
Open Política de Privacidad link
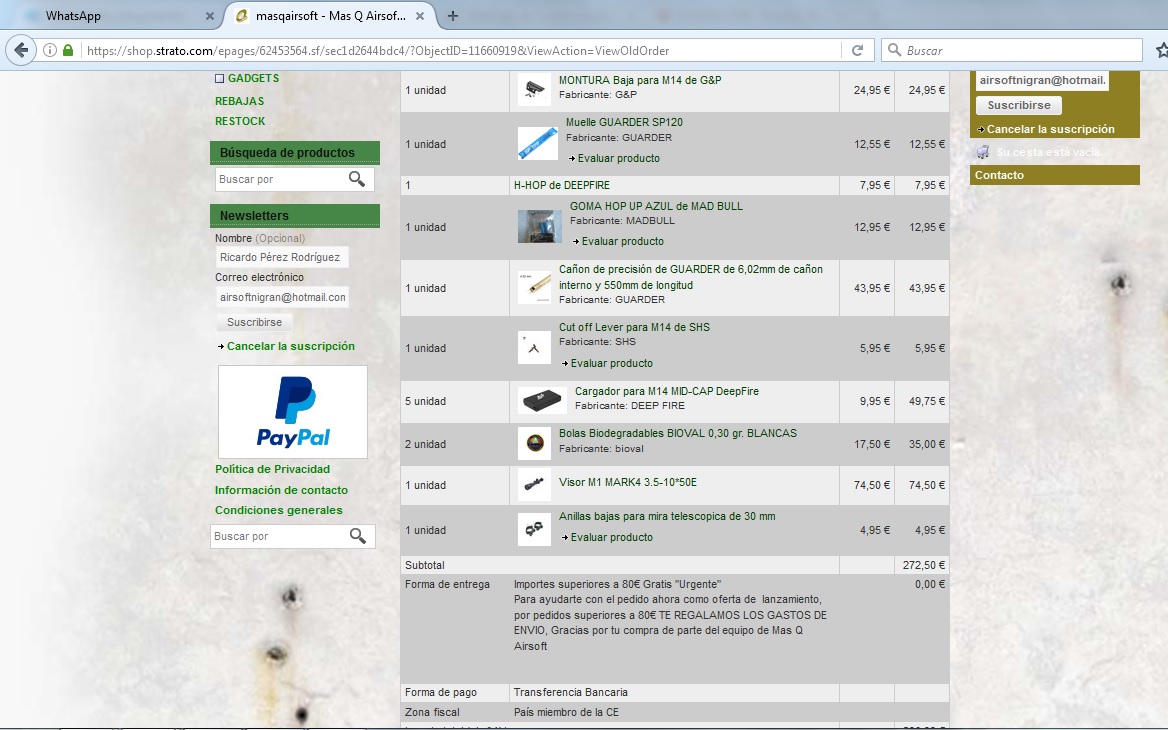click(x=272, y=469)
